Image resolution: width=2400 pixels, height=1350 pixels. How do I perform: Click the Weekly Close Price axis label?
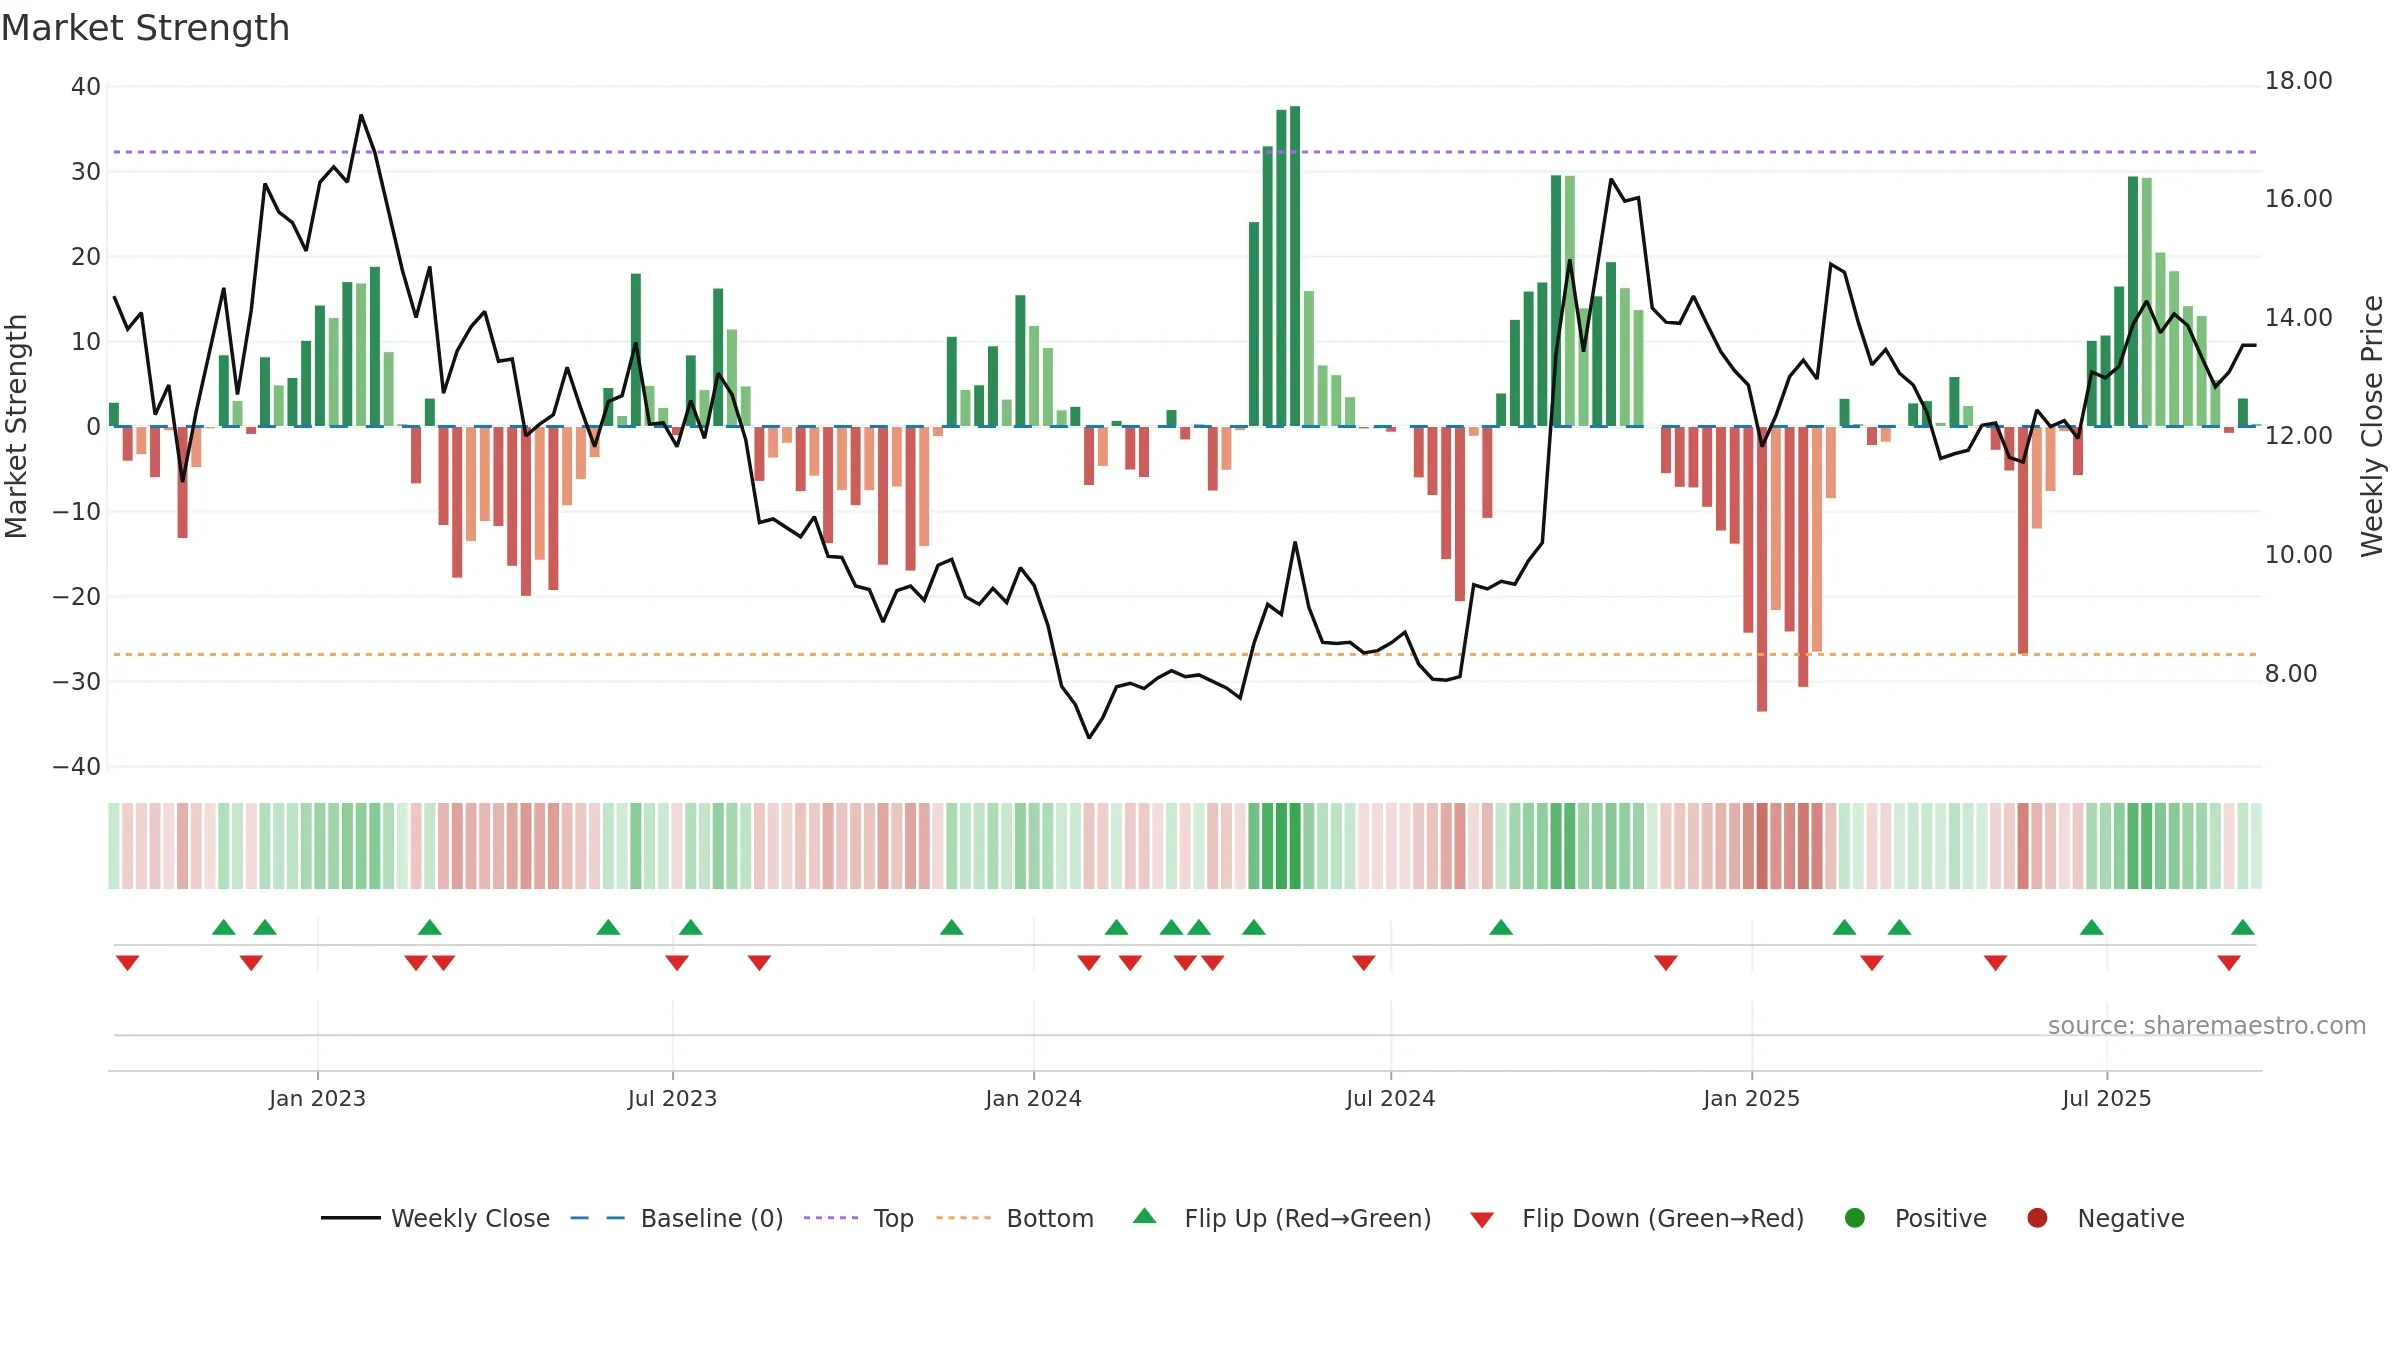[x=2372, y=426]
